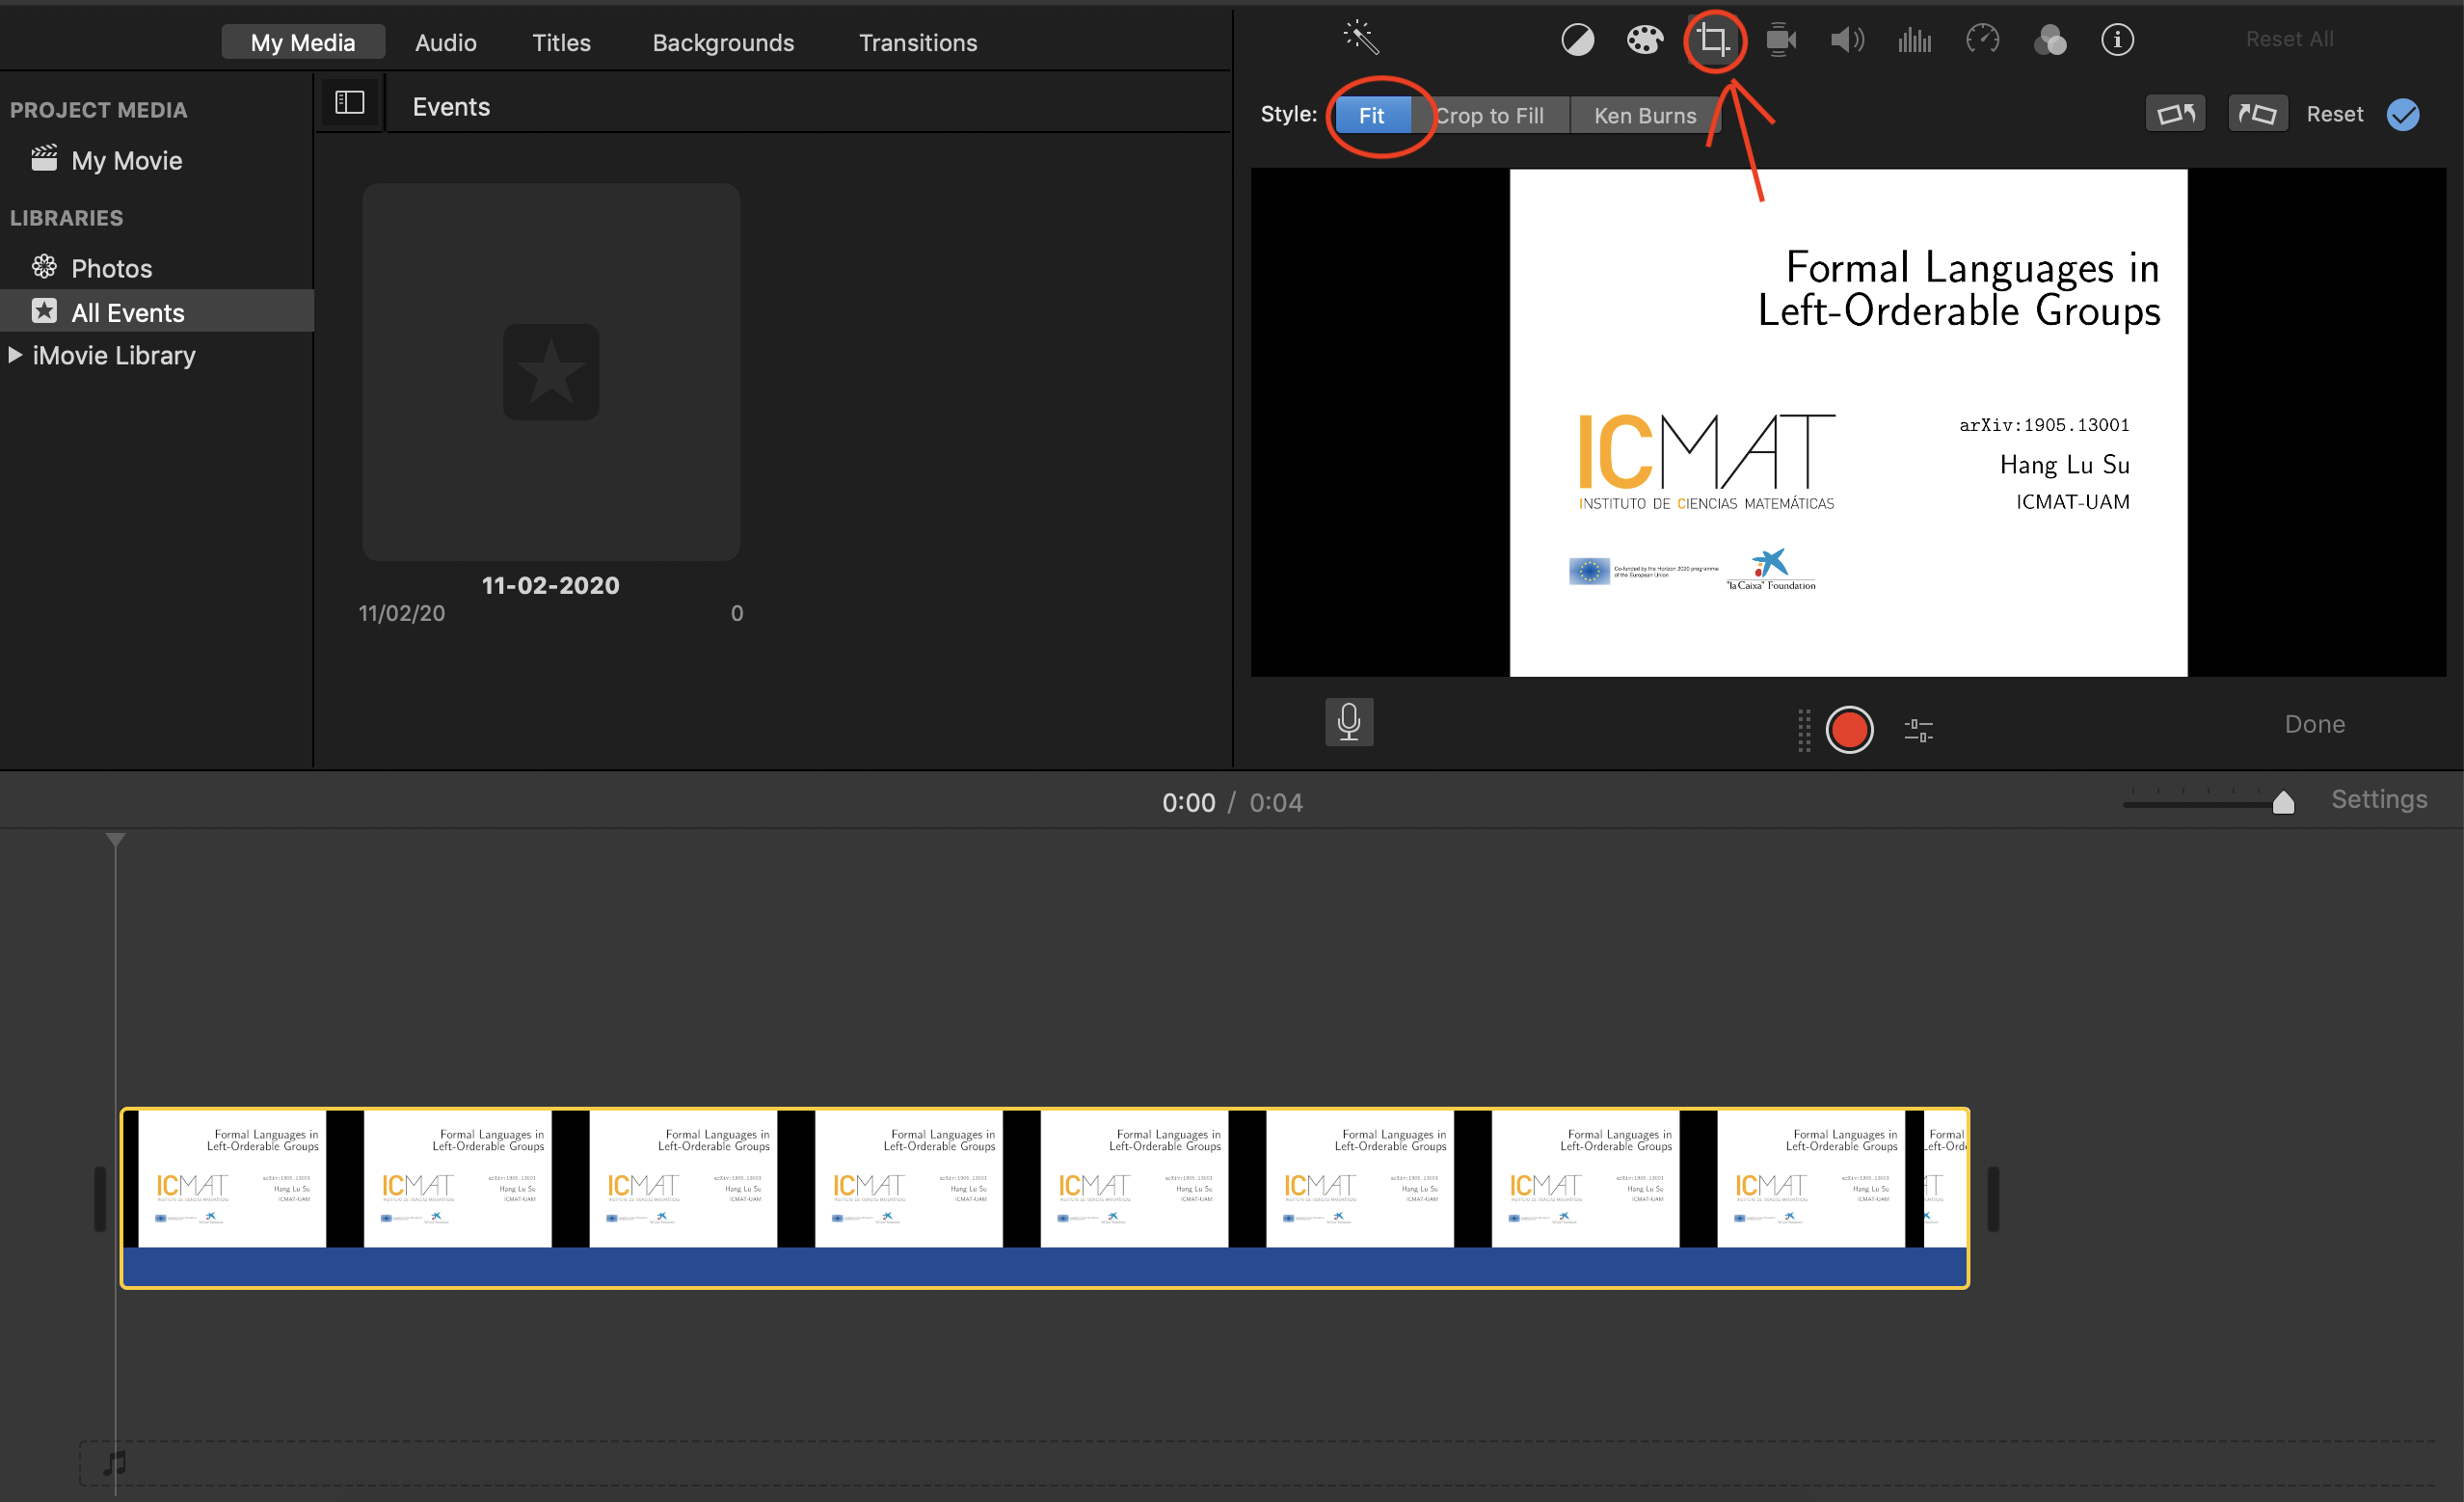Select Crop to Fill style
Image resolution: width=2464 pixels, height=1502 pixels.
coord(1490,115)
